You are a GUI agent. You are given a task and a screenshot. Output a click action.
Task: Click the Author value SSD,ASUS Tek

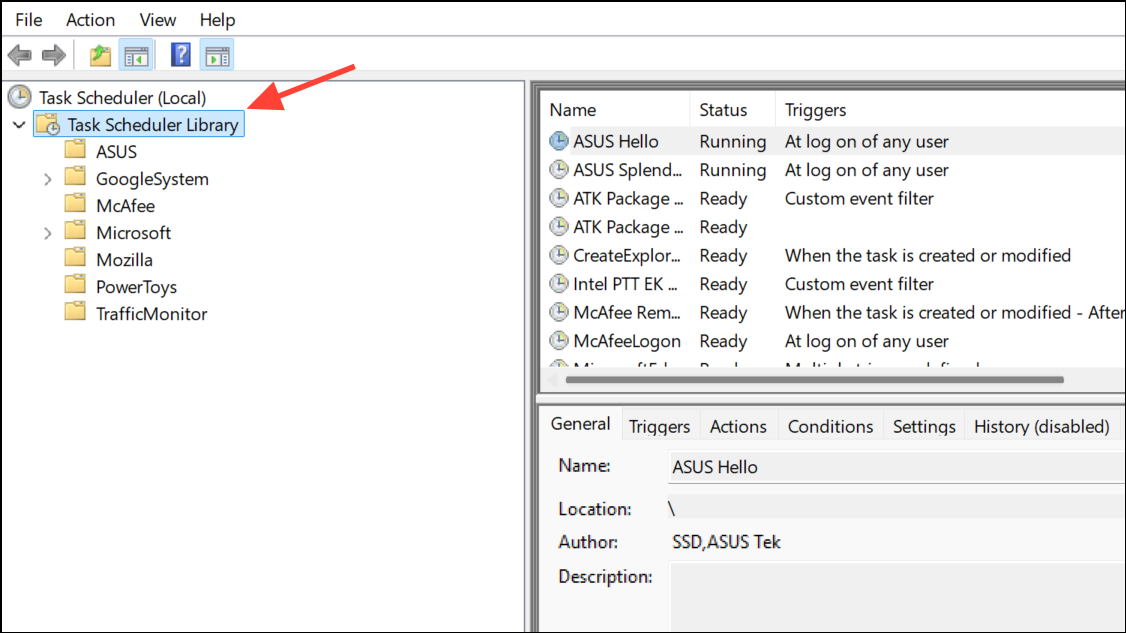(x=726, y=542)
